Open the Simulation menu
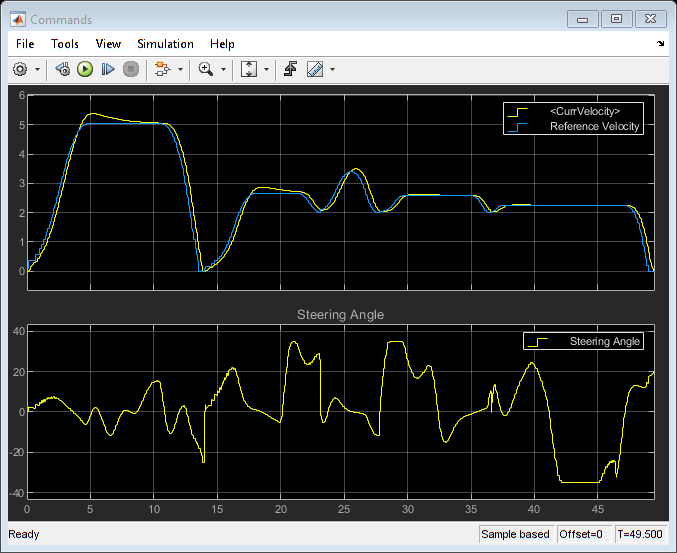The width and height of the screenshot is (677, 553). [x=165, y=44]
